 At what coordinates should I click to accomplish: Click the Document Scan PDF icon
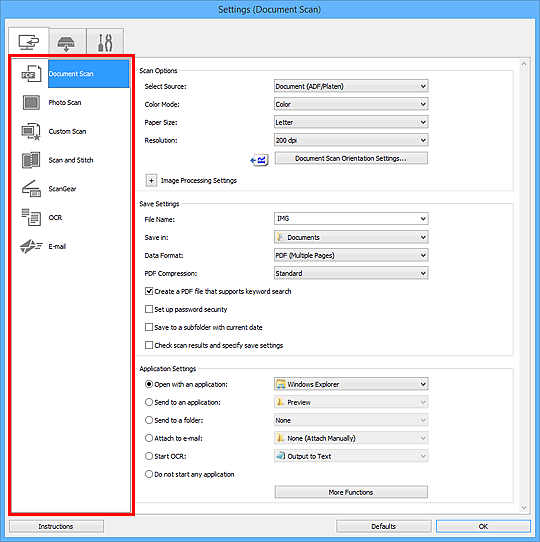pyautogui.click(x=31, y=74)
